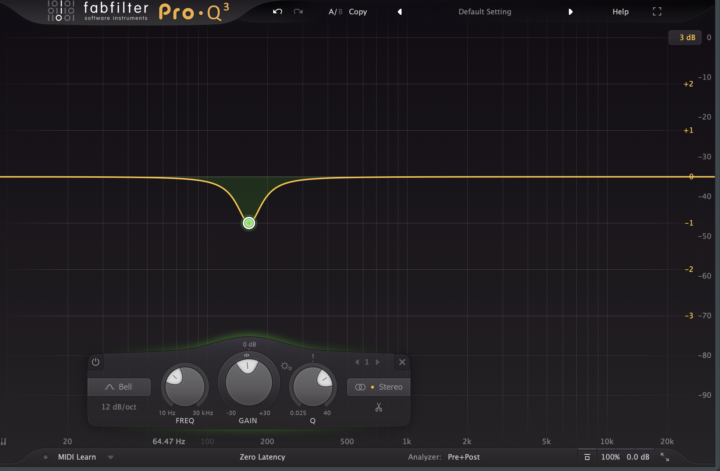Click the redo arrow icon
720x471 pixels.
[298, 11]
